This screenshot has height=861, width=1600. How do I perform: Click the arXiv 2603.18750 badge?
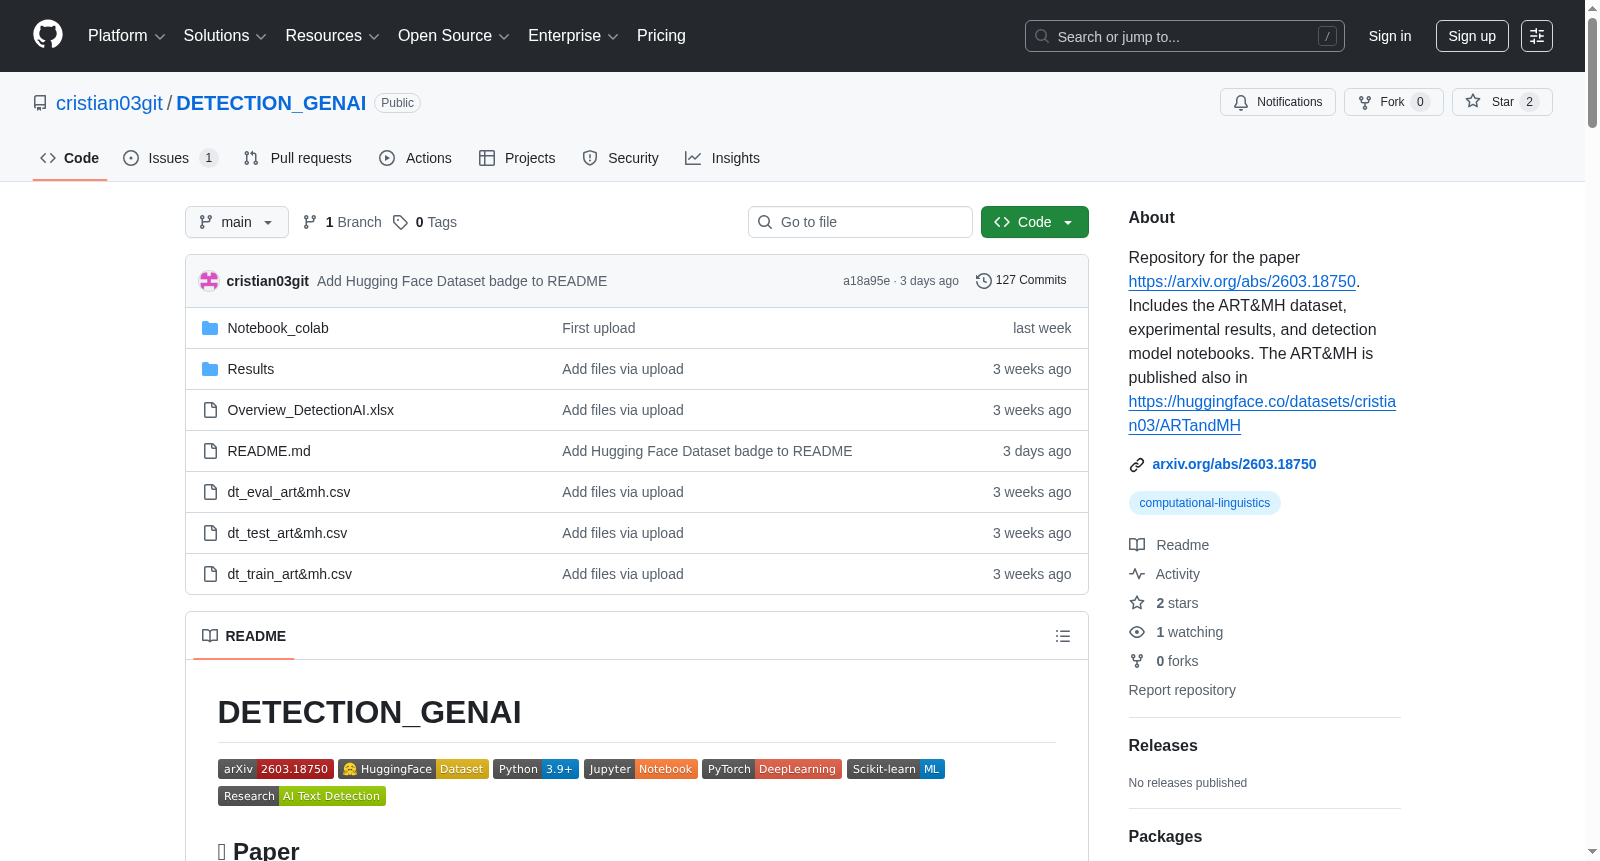(276, 769)
